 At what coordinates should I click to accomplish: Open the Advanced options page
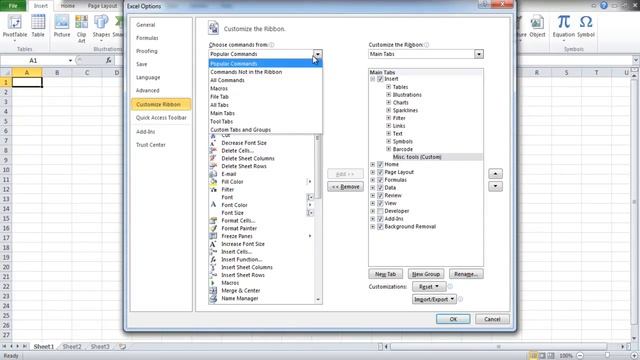coord(147,90)
